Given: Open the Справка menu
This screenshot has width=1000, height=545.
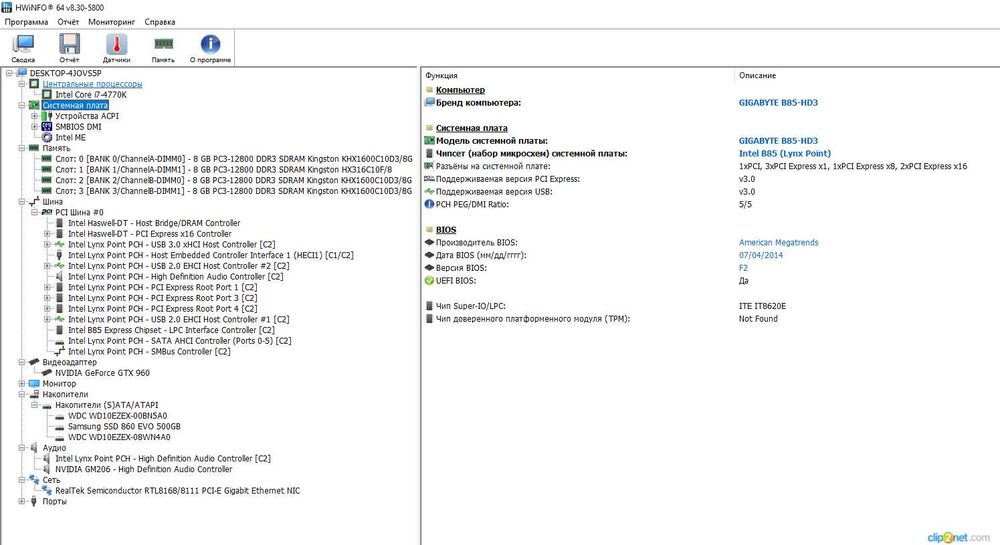Looking at the screenshot, I should click(x=159, y=22).
